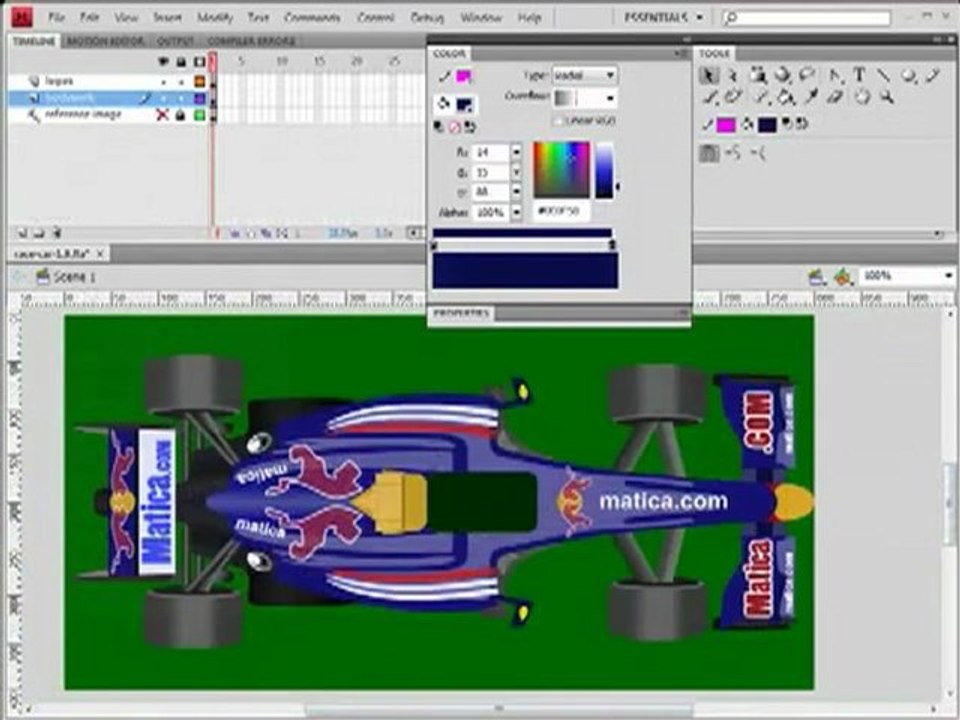This screenshot has height=720, width=960.
Task: Switch to the Motion Editor tab
Action: coord(105,41)
